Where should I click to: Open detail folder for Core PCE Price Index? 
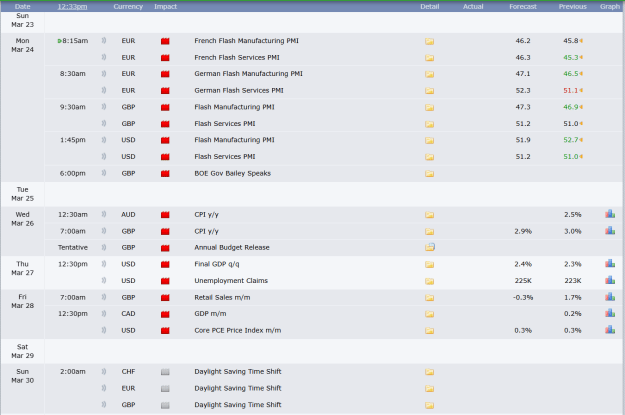(429, 330)
